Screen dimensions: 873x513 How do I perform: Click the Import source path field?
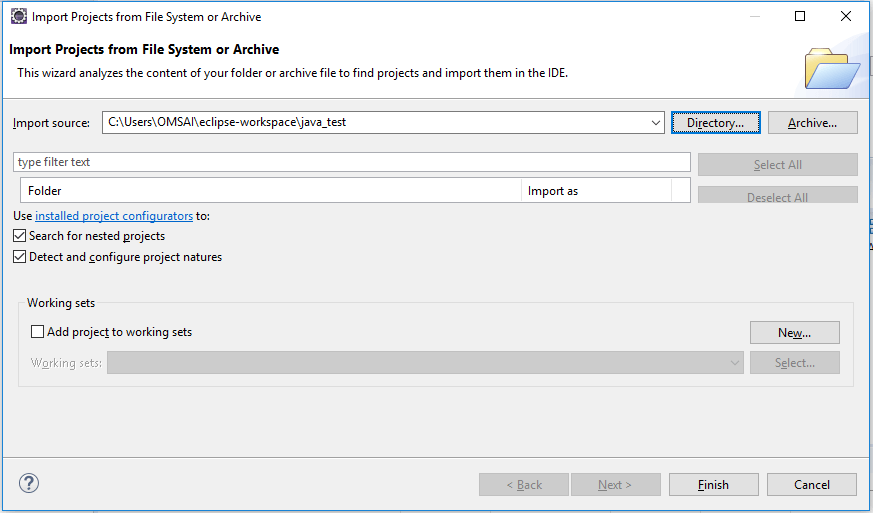click(374, 123)
